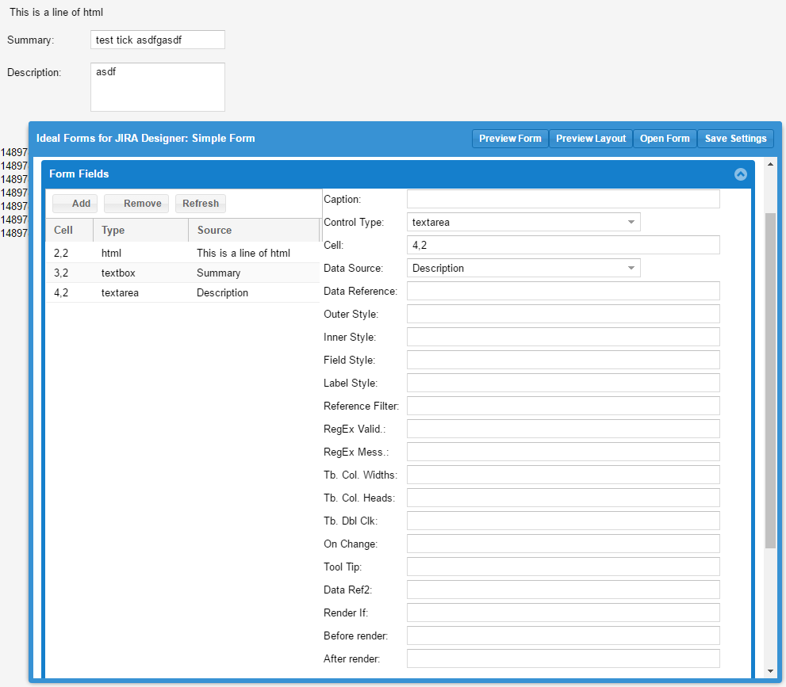Image resolution: width=786 pixels, height=687 pixels.
Task: Click Preview Layout button
Action: pos(590,138)
